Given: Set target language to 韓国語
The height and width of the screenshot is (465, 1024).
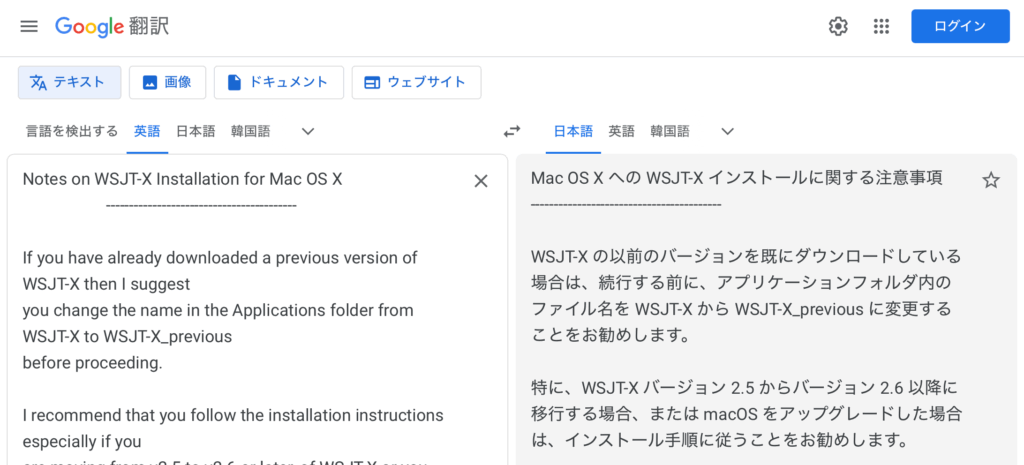Looking at the screenshot, I should click(x=670, y=131).
